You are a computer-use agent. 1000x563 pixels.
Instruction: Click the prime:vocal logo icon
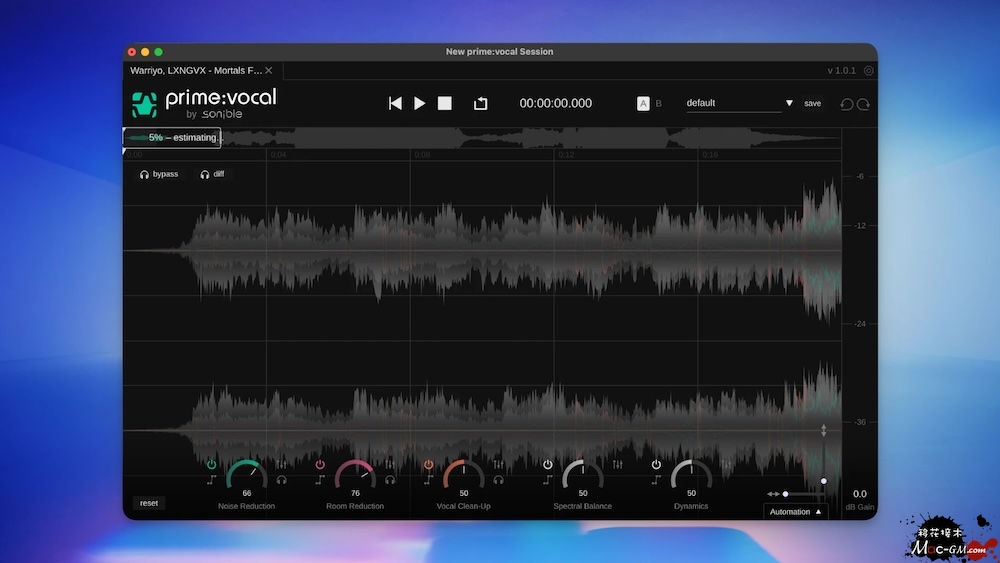(144, 105)
